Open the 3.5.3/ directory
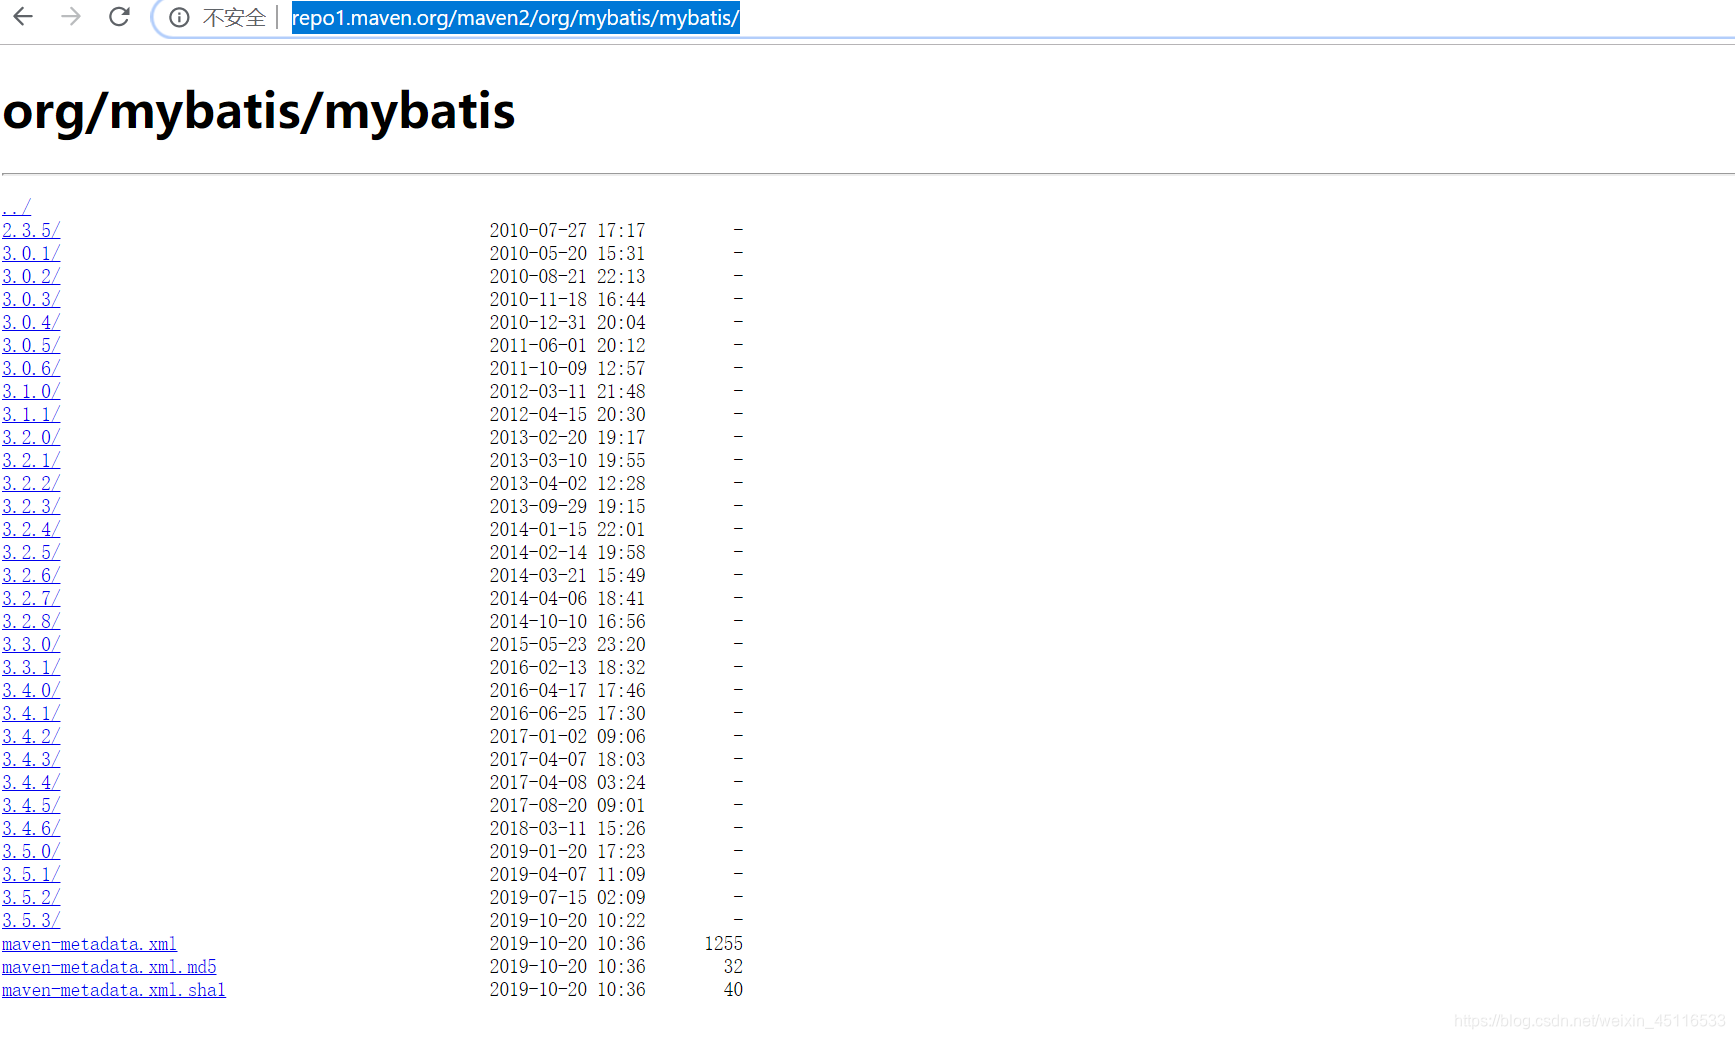 31,920
